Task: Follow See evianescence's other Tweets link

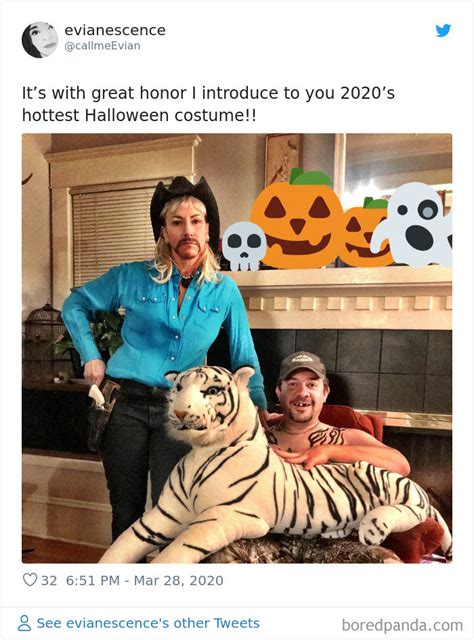Action: pyautogui.click(x=148, y=623)
